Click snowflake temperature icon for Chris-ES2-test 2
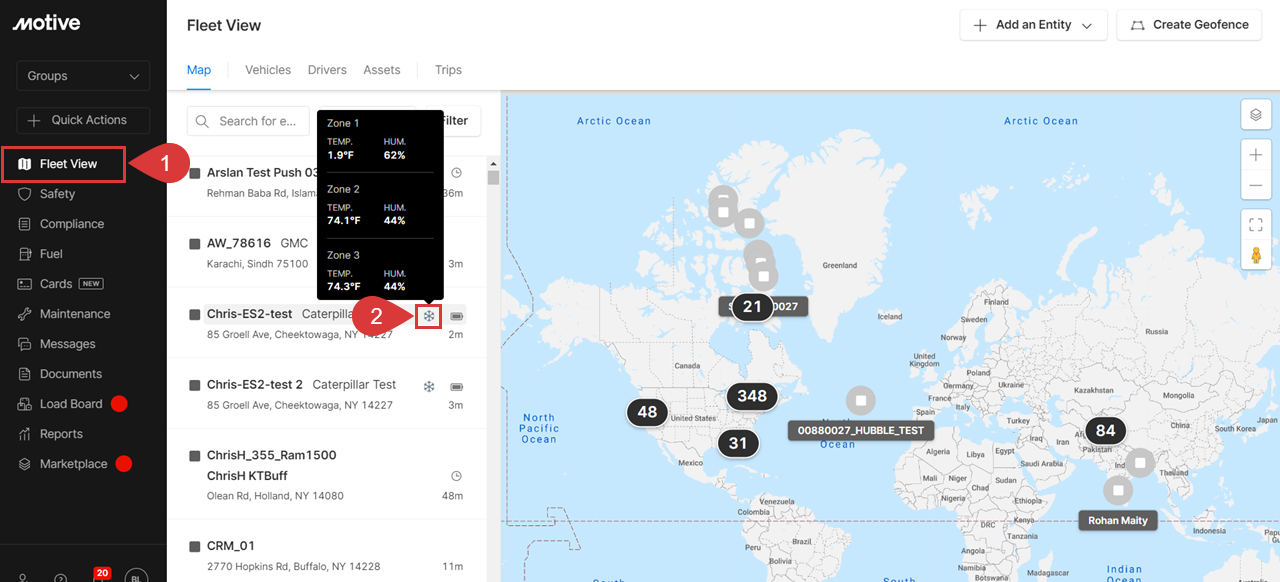 pos(429,386)
